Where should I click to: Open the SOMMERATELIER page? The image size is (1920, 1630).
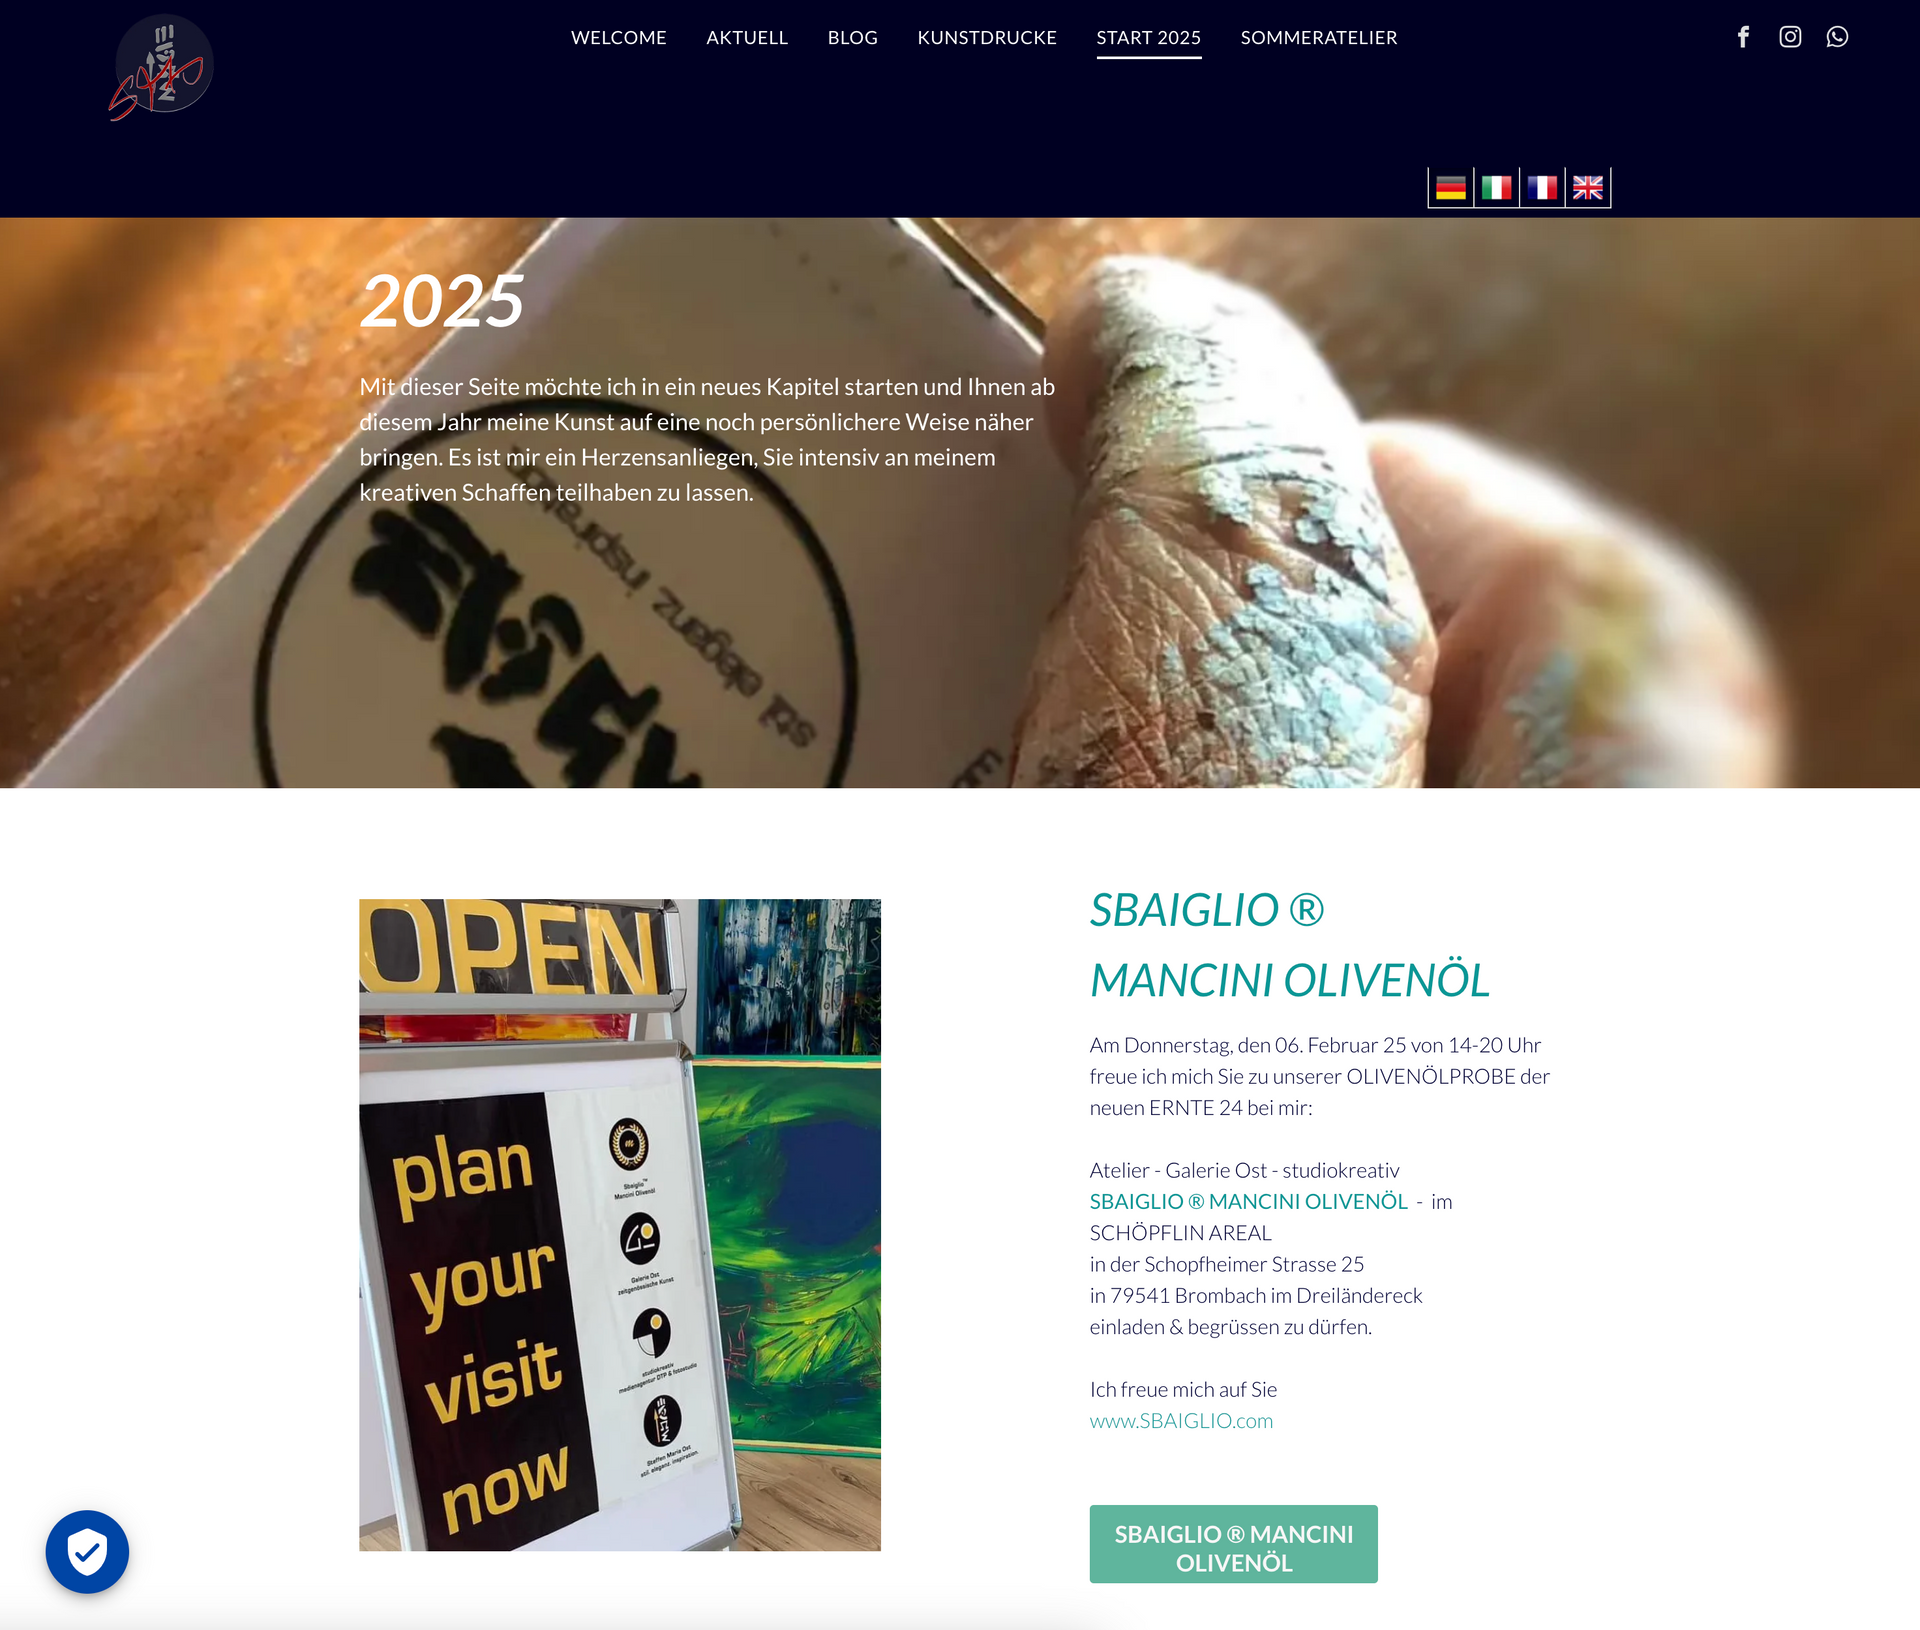click(1319, 38)
